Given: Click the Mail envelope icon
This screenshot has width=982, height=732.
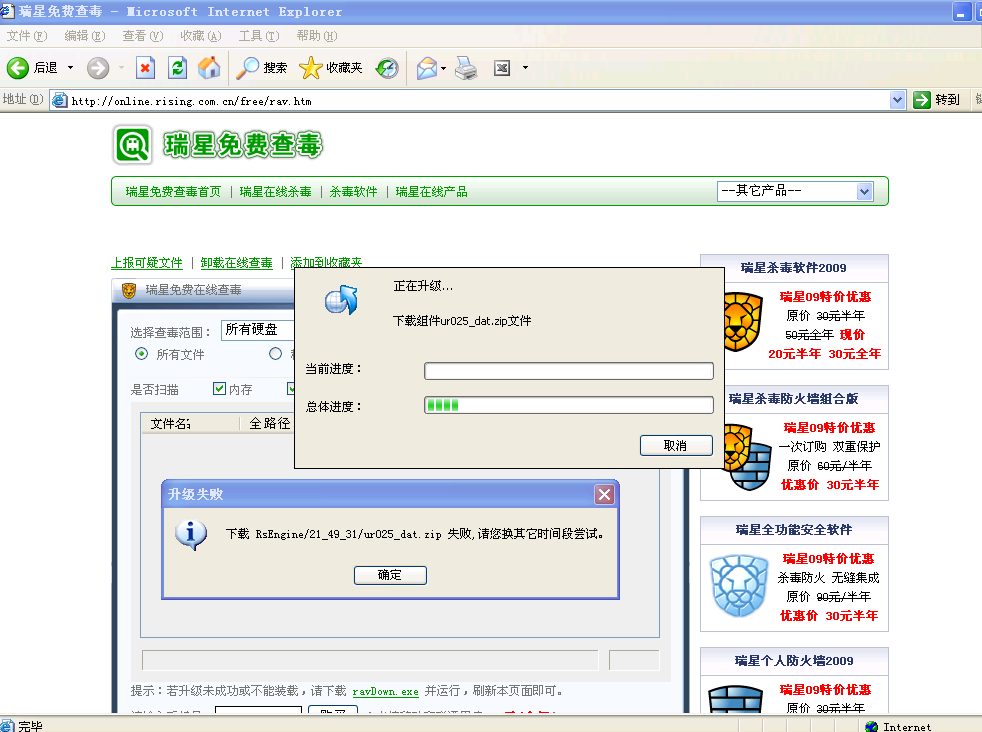Looking at the screenshot, I should tap(427, 68).
